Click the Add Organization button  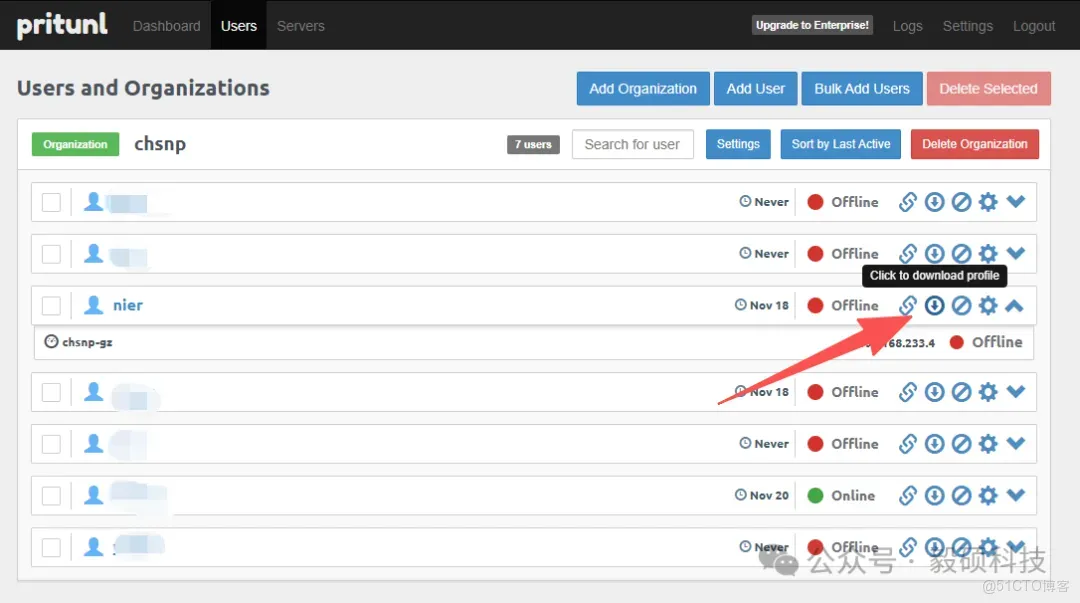click(x=643, y=88)
